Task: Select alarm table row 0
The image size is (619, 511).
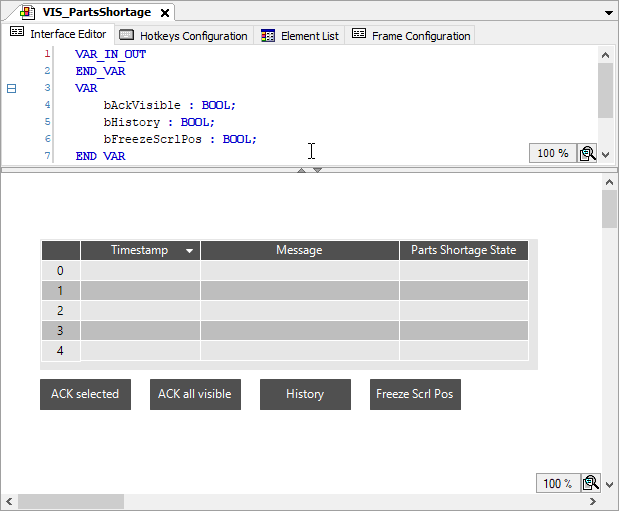Action: click(x=285, y=271)
